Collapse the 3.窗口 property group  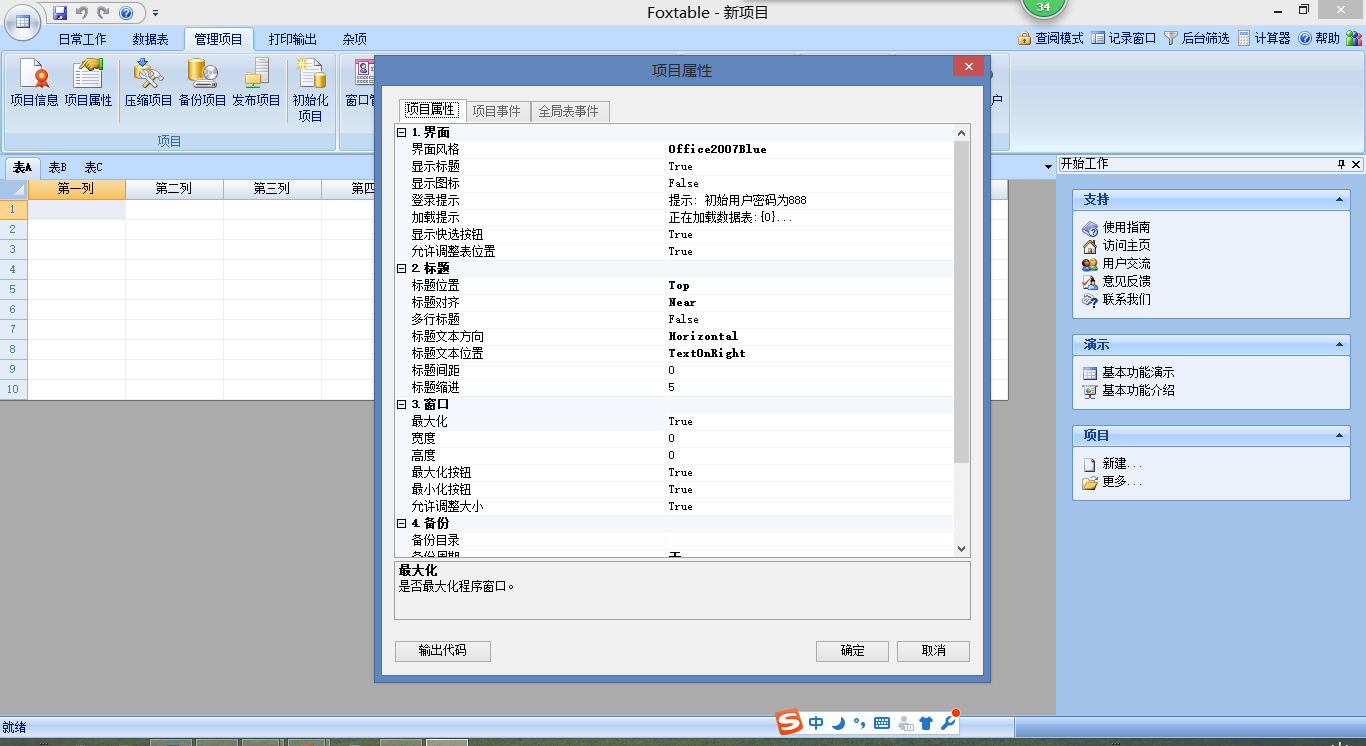pyautogui.click(x=402, y=404)
